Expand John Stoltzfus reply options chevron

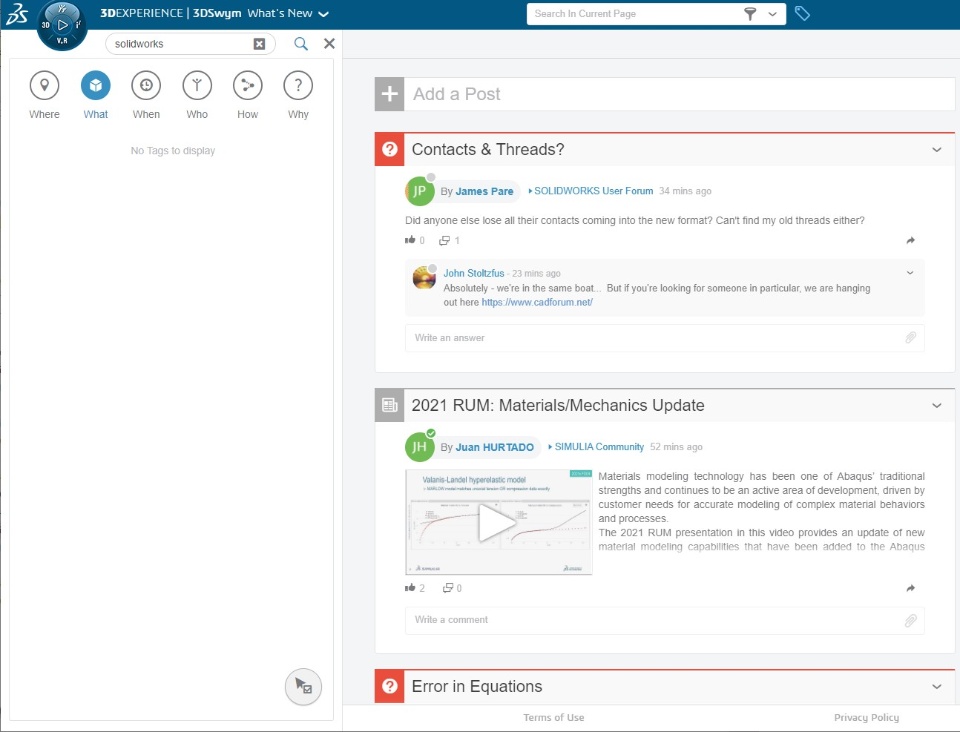coord(910,273)
